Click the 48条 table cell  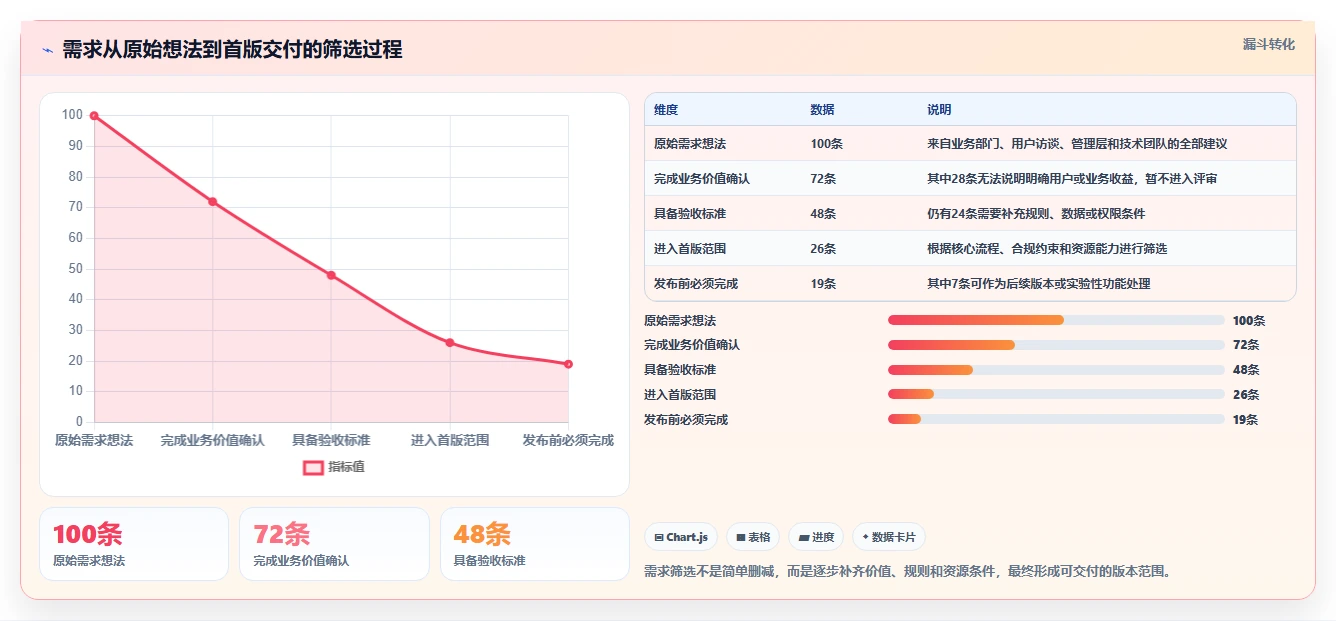(823, 214)
